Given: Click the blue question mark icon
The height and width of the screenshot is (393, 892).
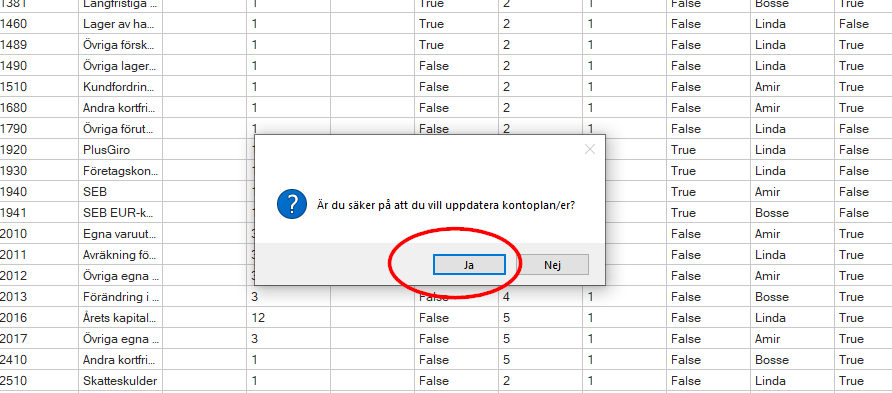Looking at the screenshot, I should coord(292,204).
